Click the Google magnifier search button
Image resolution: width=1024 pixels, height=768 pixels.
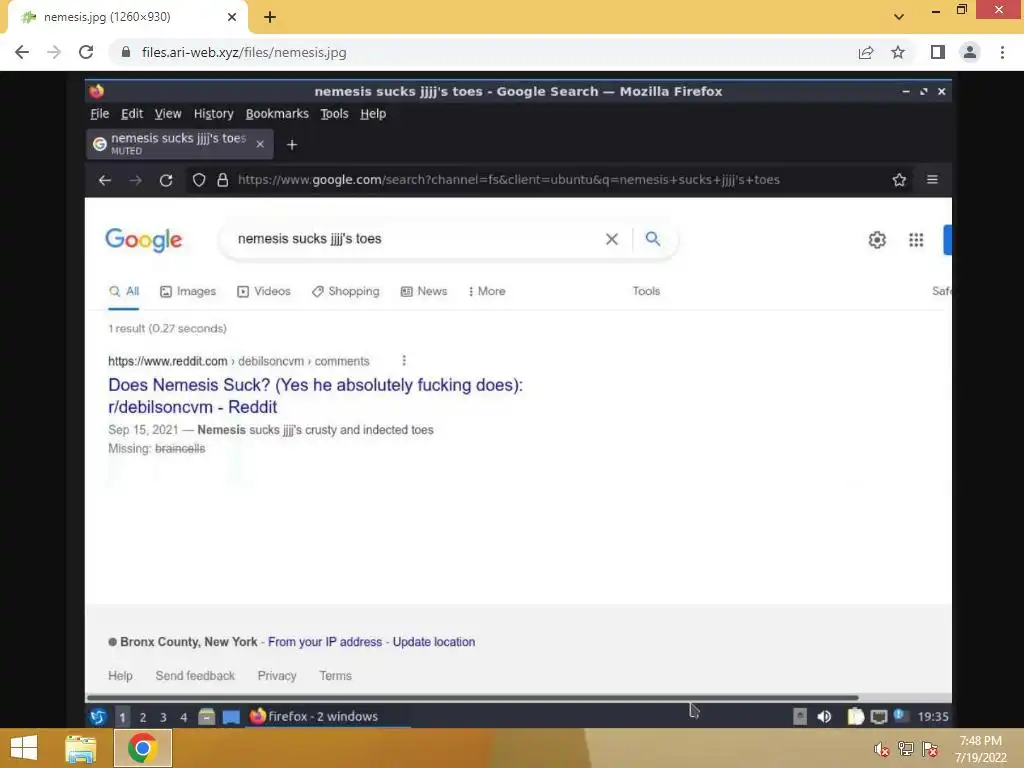point(652,238)
